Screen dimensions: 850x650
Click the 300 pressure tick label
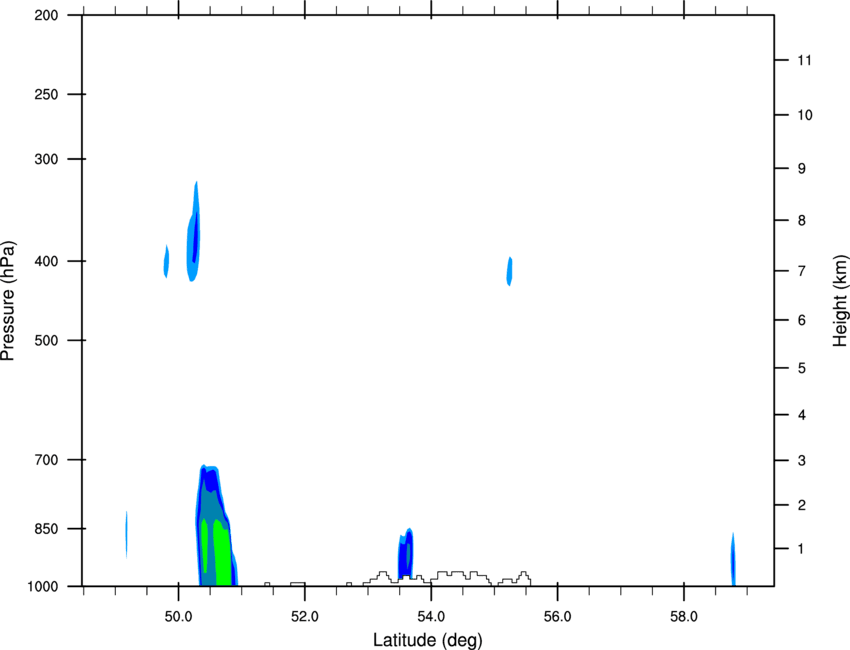[47, 159]
